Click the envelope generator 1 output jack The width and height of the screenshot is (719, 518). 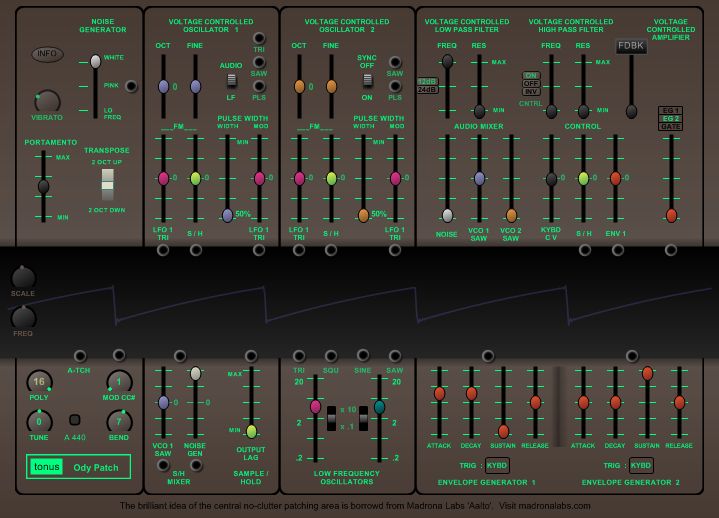[x=488, y=356]
